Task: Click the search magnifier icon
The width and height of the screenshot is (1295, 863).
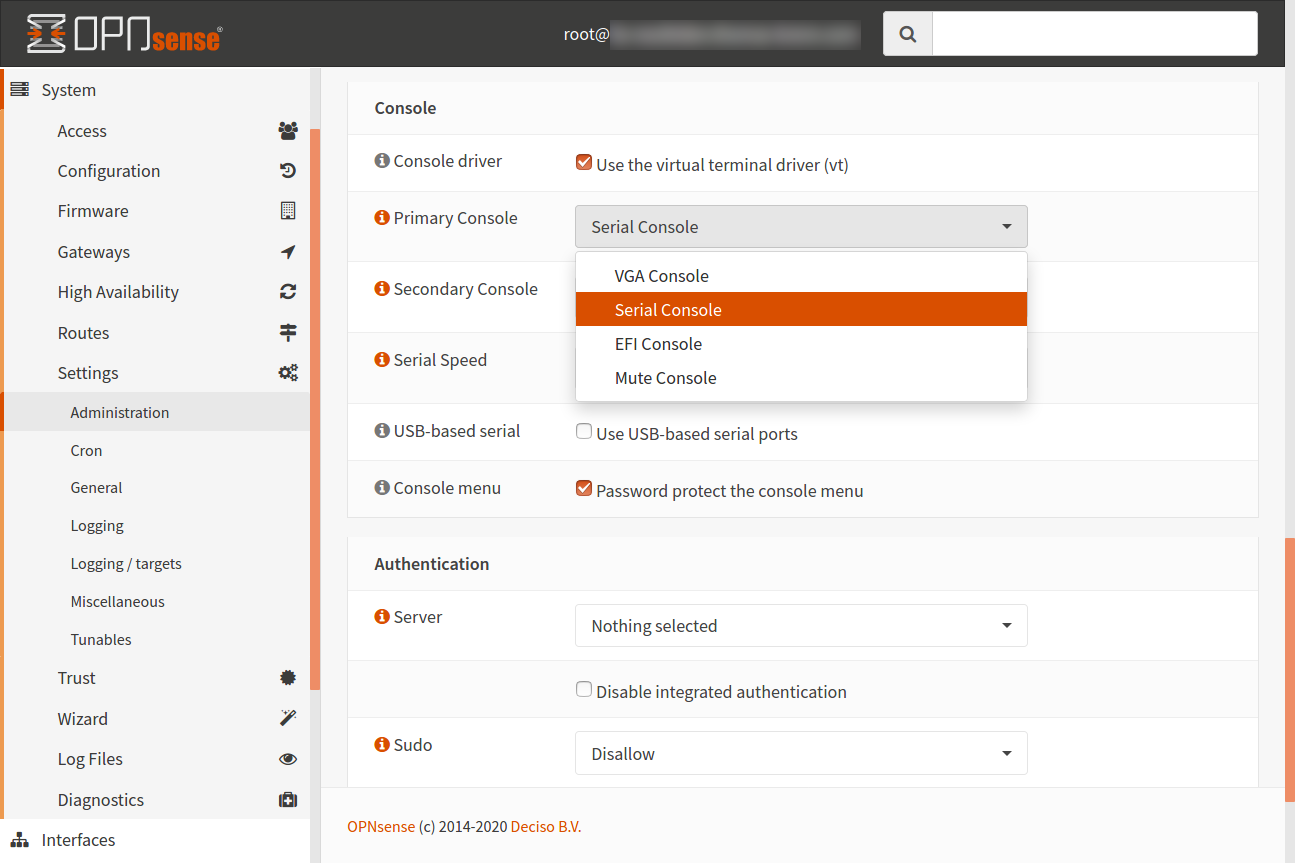Action: (x=908, y=34)
